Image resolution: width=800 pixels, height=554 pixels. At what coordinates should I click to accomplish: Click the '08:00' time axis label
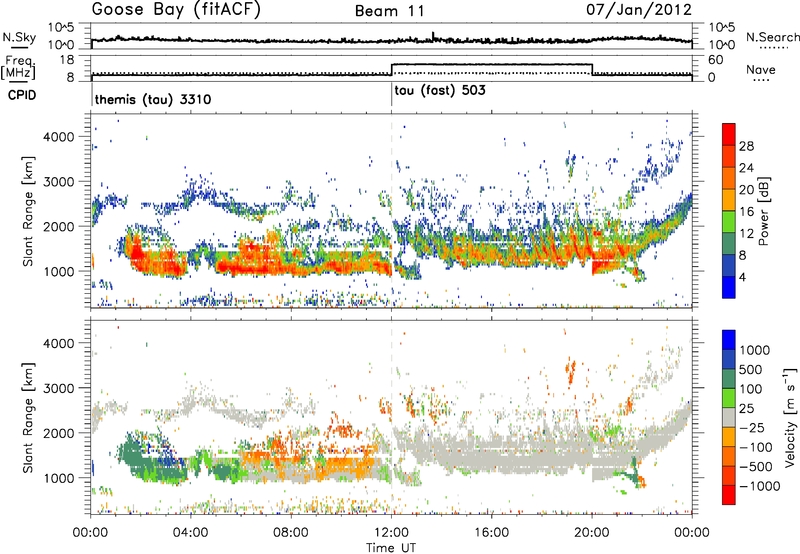pos(291,533)
